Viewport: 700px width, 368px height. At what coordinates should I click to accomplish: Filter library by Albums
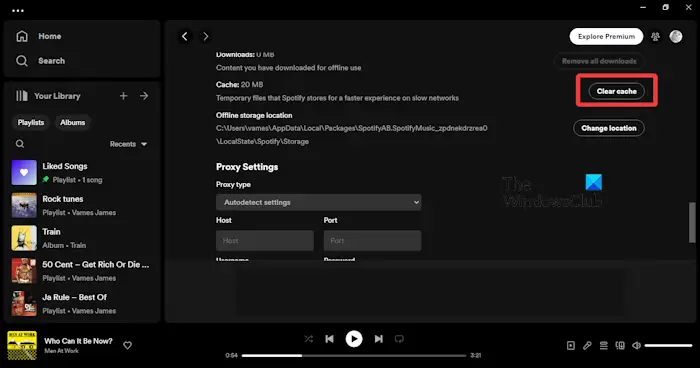click(x=72, y=122)
